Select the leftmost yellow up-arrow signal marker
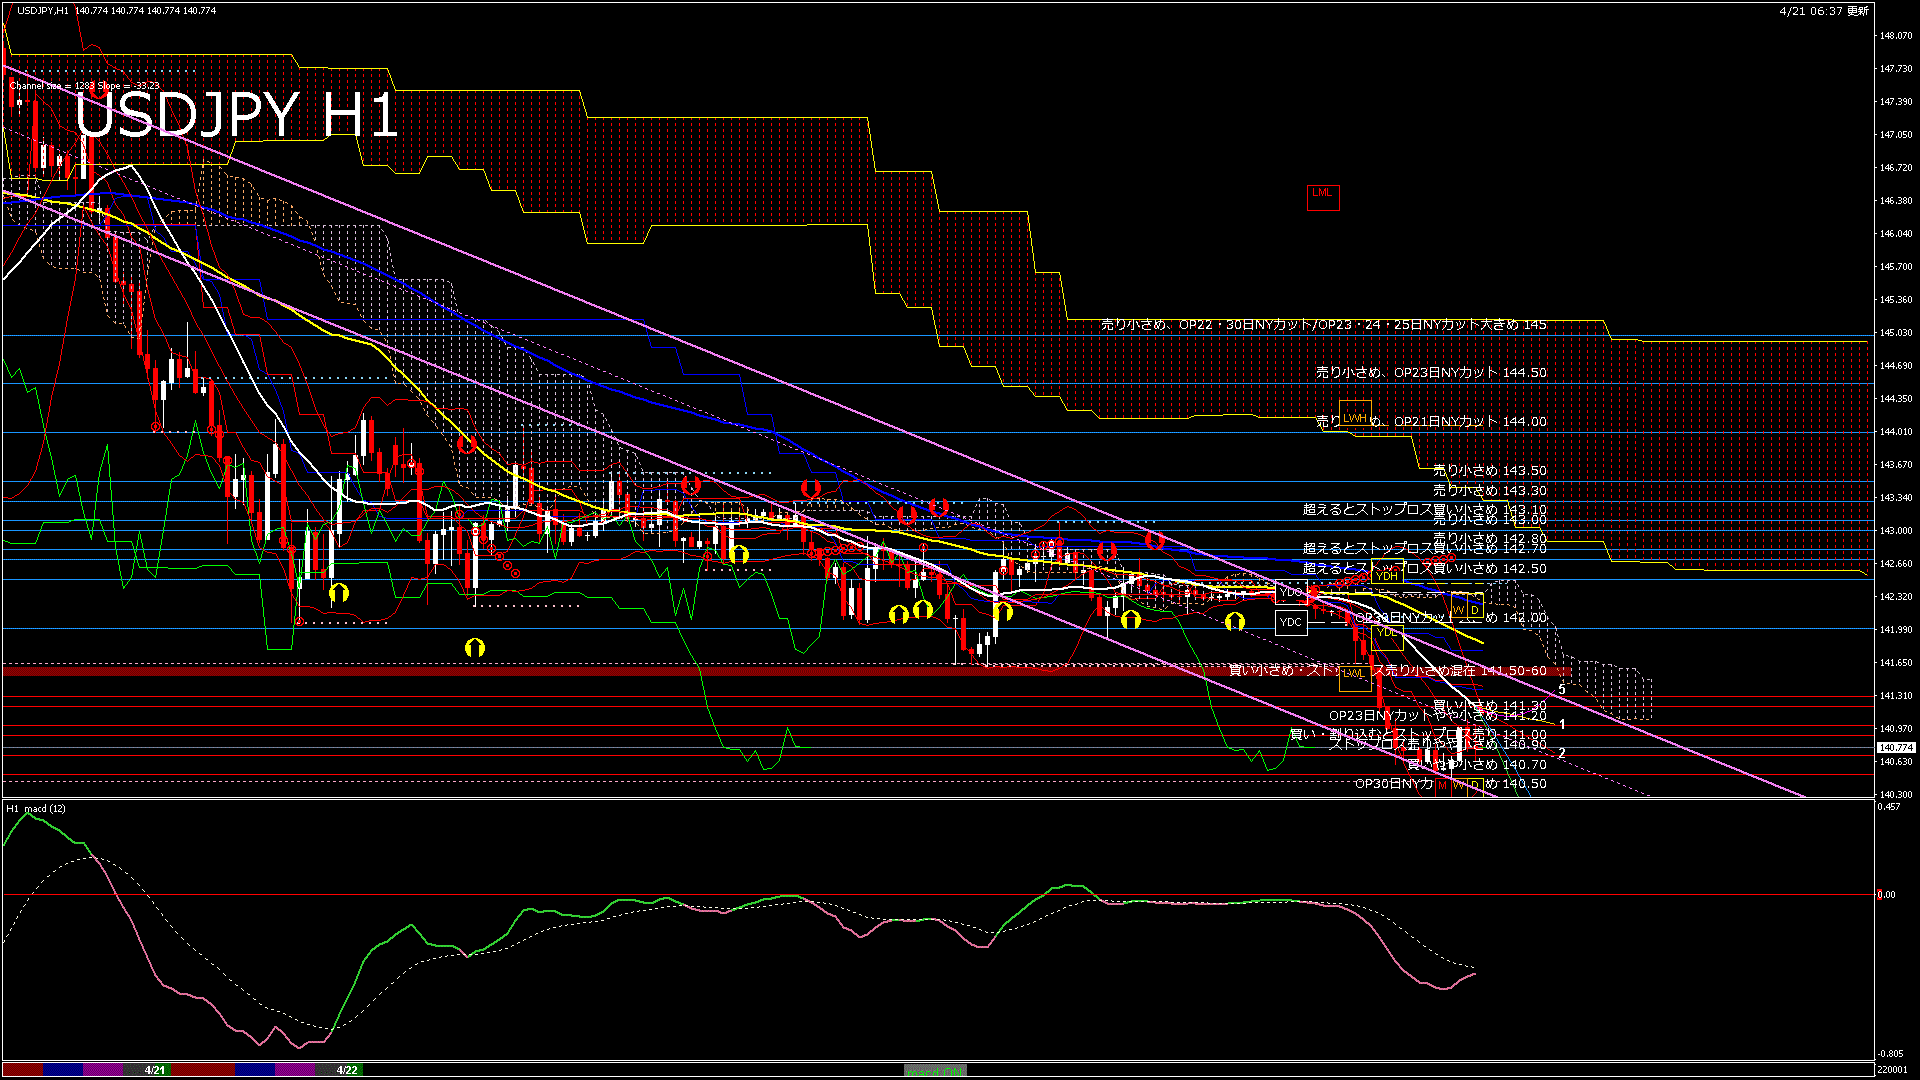This screenshot has width=1920, height=1080. click(x=339, y=593)
